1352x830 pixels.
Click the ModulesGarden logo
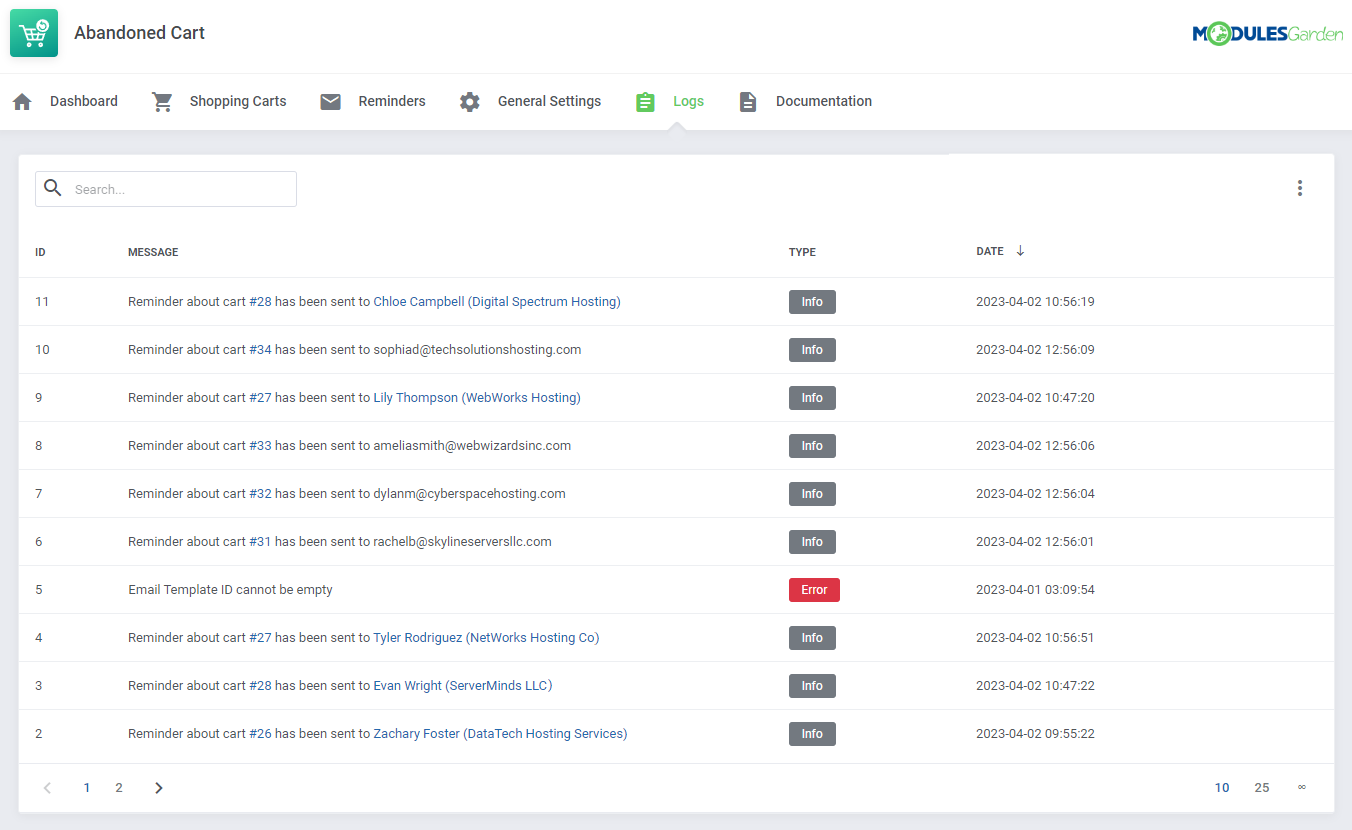[1268, 32]
